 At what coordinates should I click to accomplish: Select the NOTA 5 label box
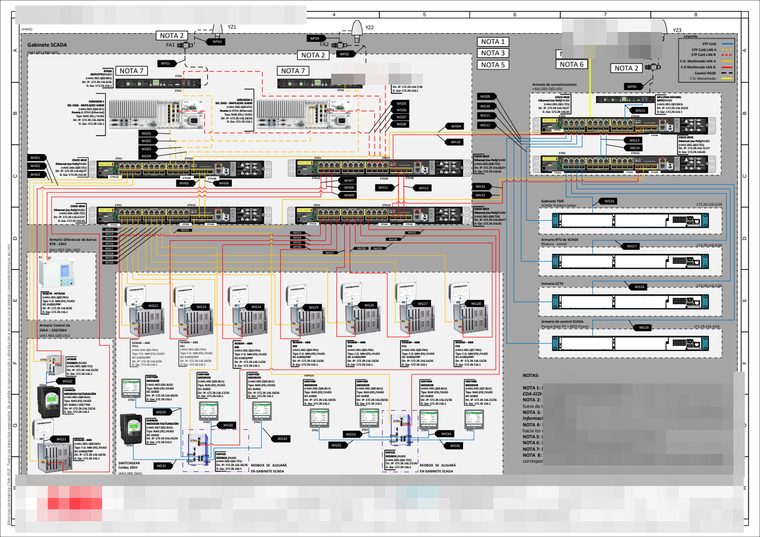tap(493, 64)
